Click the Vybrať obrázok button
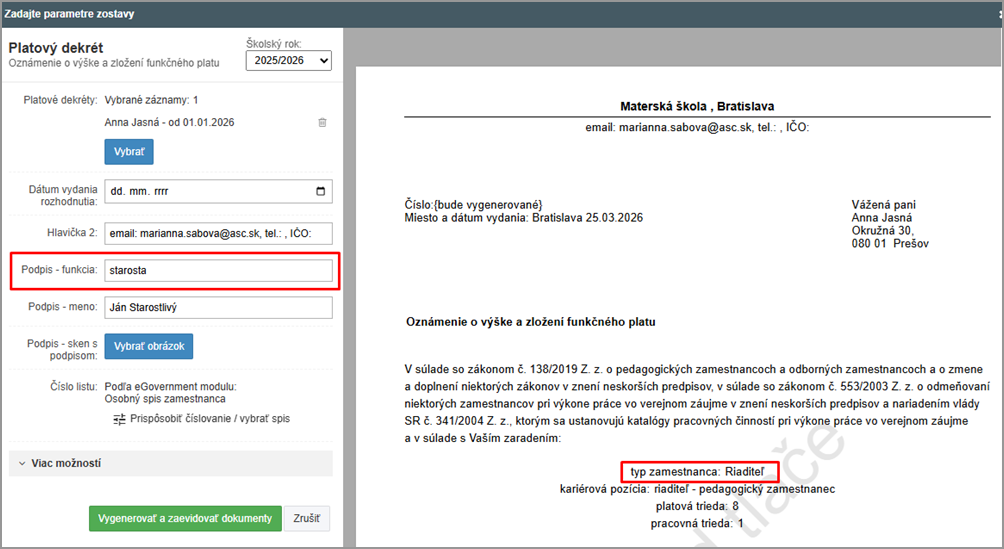This screenshot has height=549, width=1004. [149, 346]
